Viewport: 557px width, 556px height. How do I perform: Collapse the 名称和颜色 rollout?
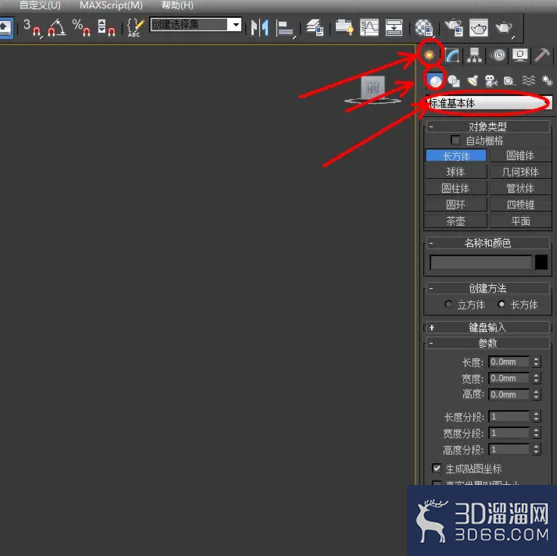[487, 243]
